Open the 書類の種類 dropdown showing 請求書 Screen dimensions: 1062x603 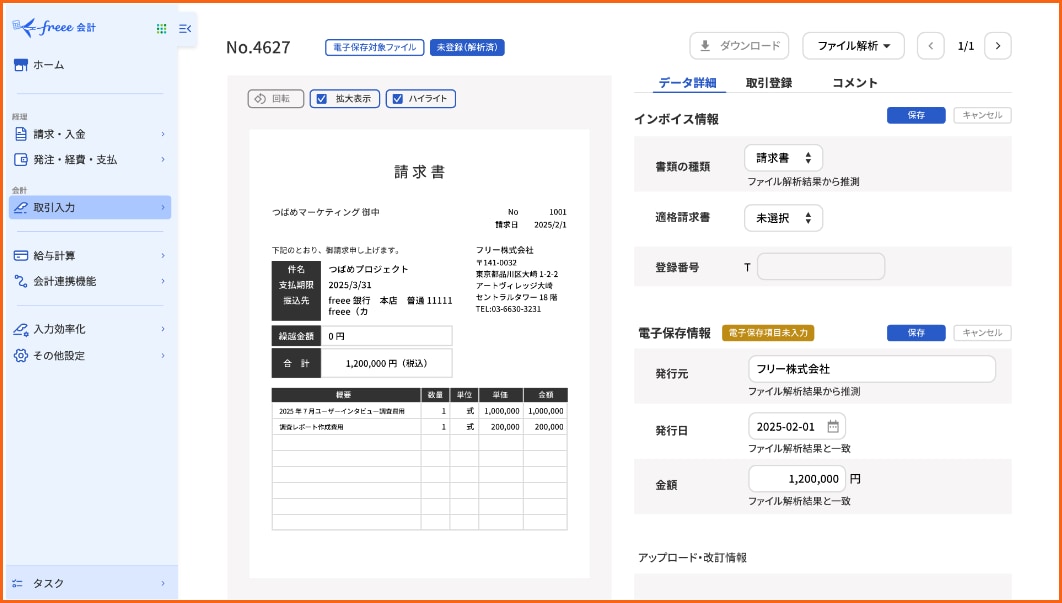pos(783,158)
